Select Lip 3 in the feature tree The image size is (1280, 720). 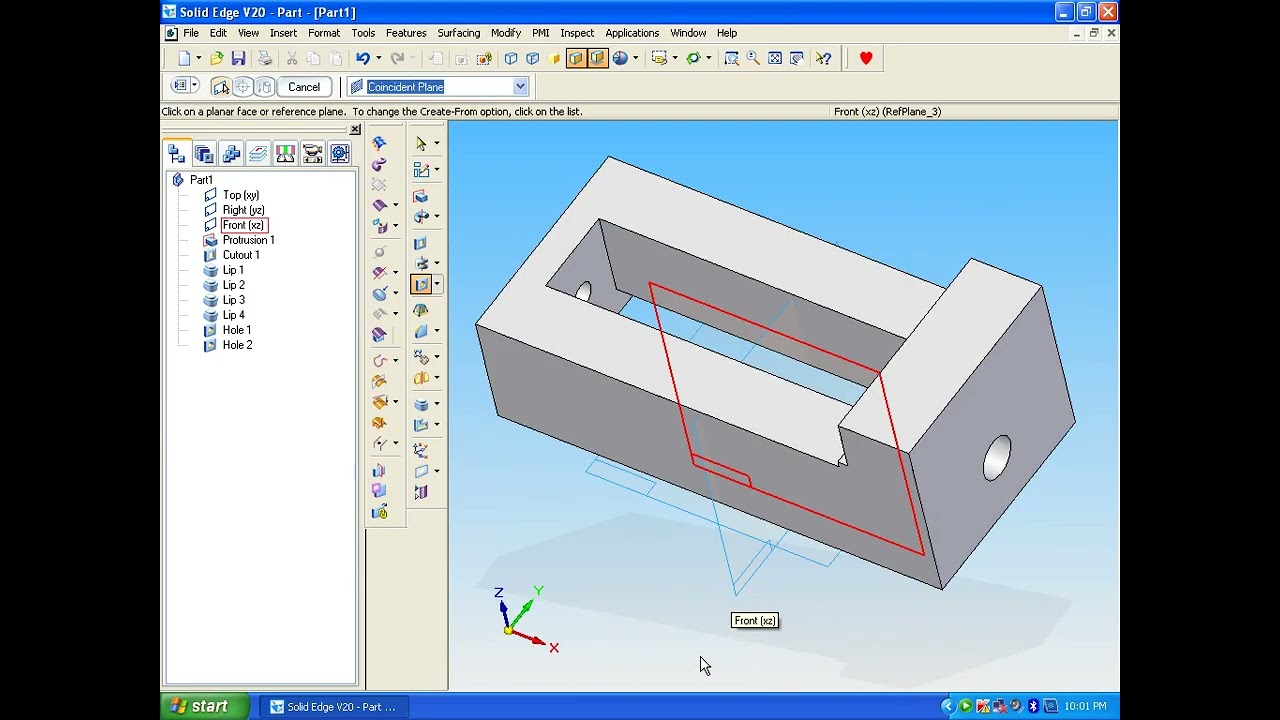233,300
